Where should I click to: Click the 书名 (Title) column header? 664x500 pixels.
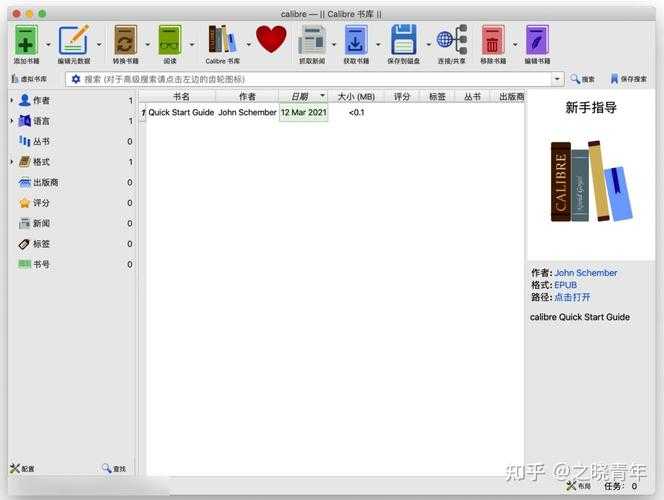pyautogui.click(x=181, y=97)
